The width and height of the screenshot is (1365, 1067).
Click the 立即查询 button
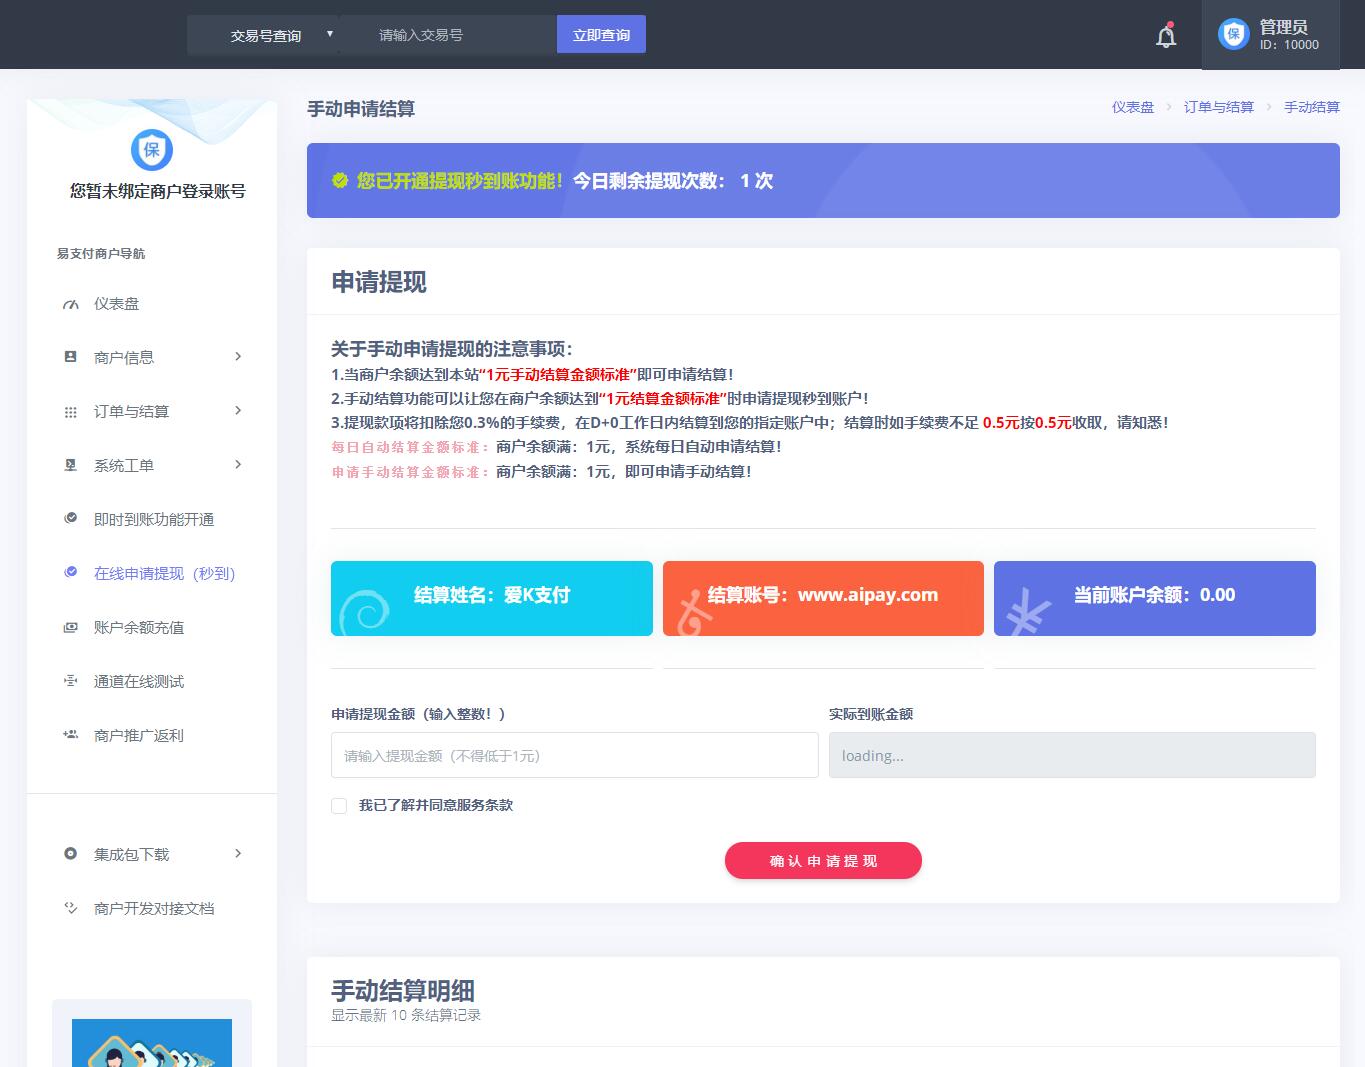(601, 35)
